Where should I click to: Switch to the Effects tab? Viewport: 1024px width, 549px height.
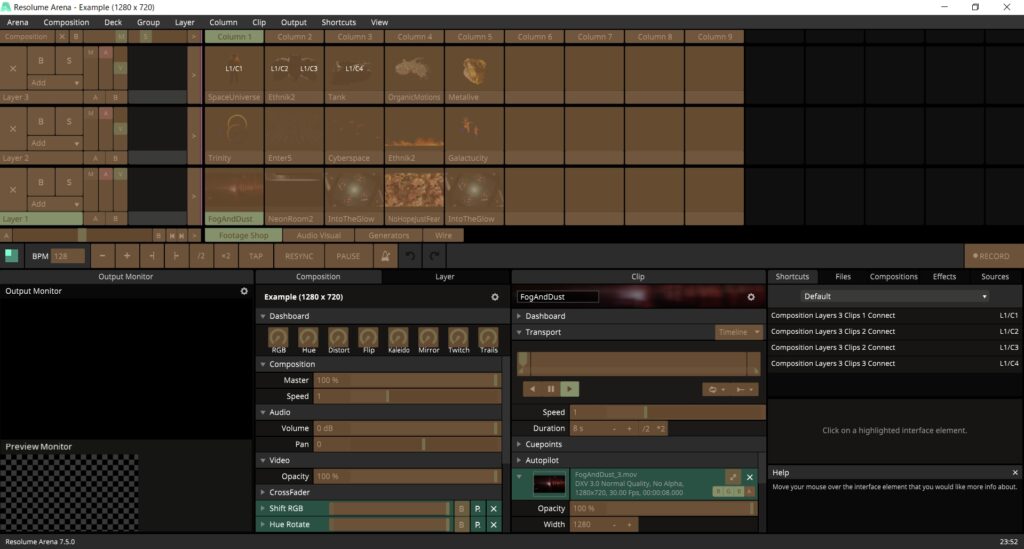(x=944, y=277)
